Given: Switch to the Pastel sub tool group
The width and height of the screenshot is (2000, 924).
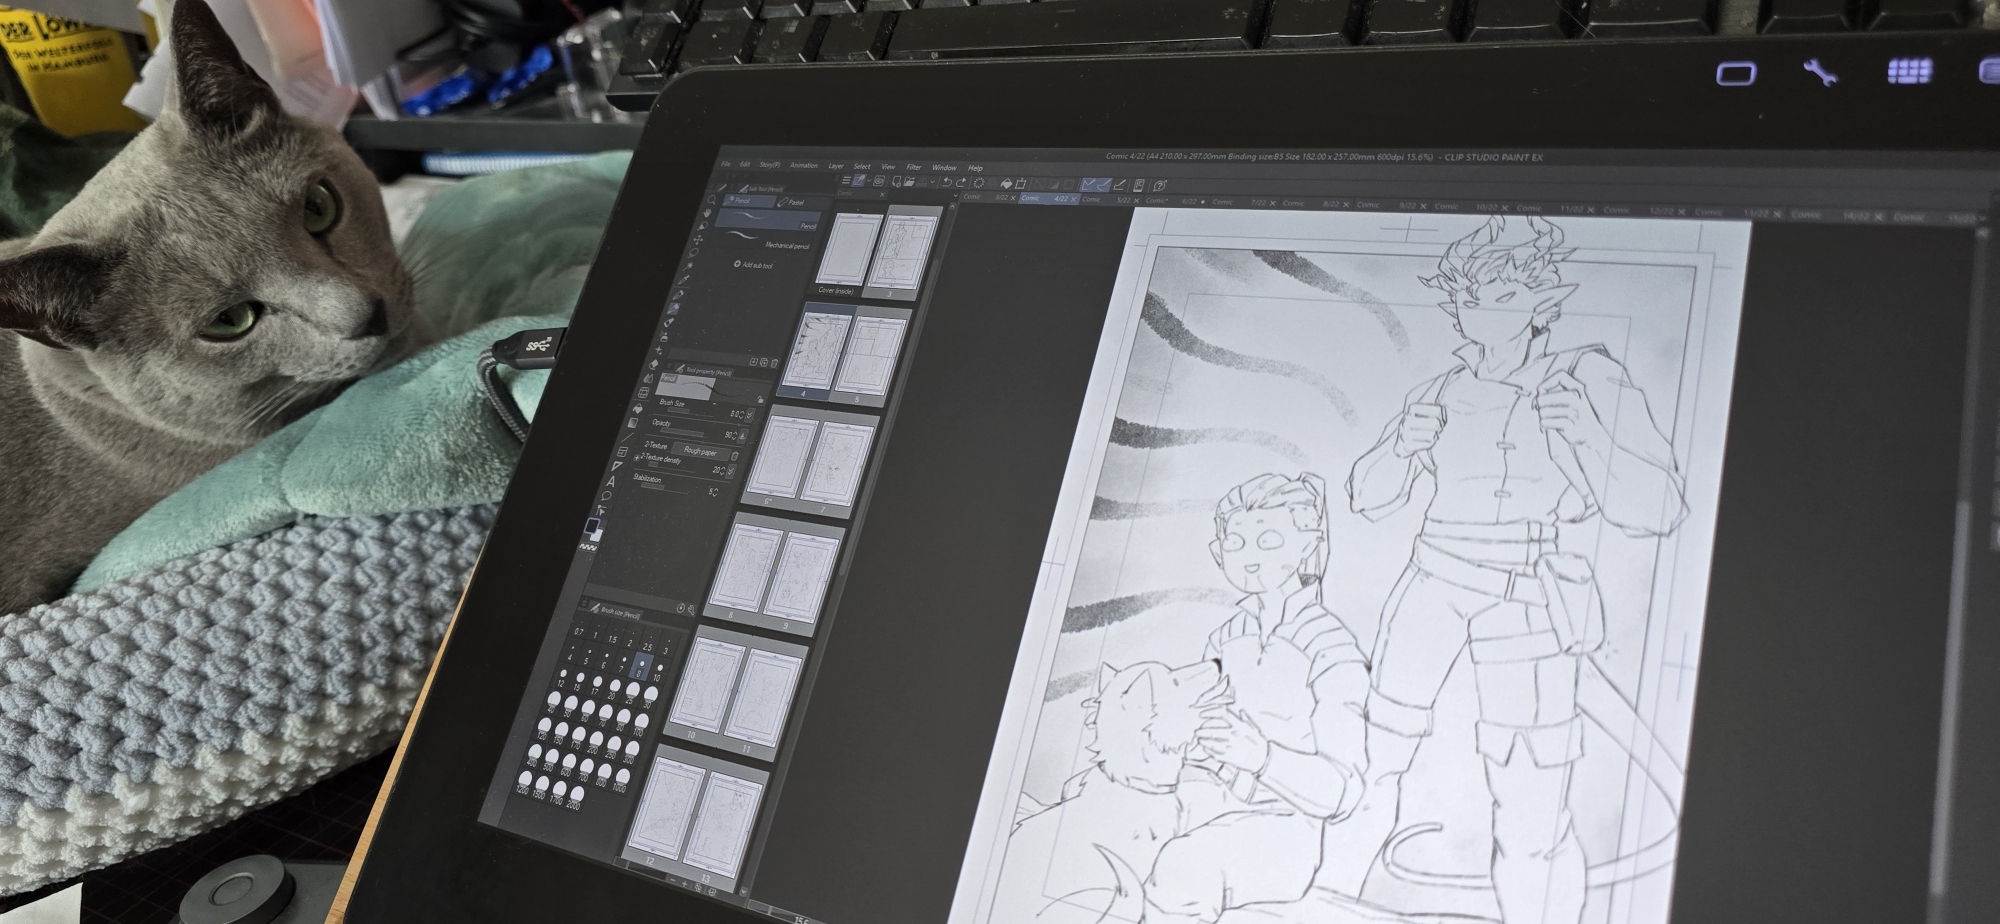Looking at the screenshot, I should click(792, 202).
